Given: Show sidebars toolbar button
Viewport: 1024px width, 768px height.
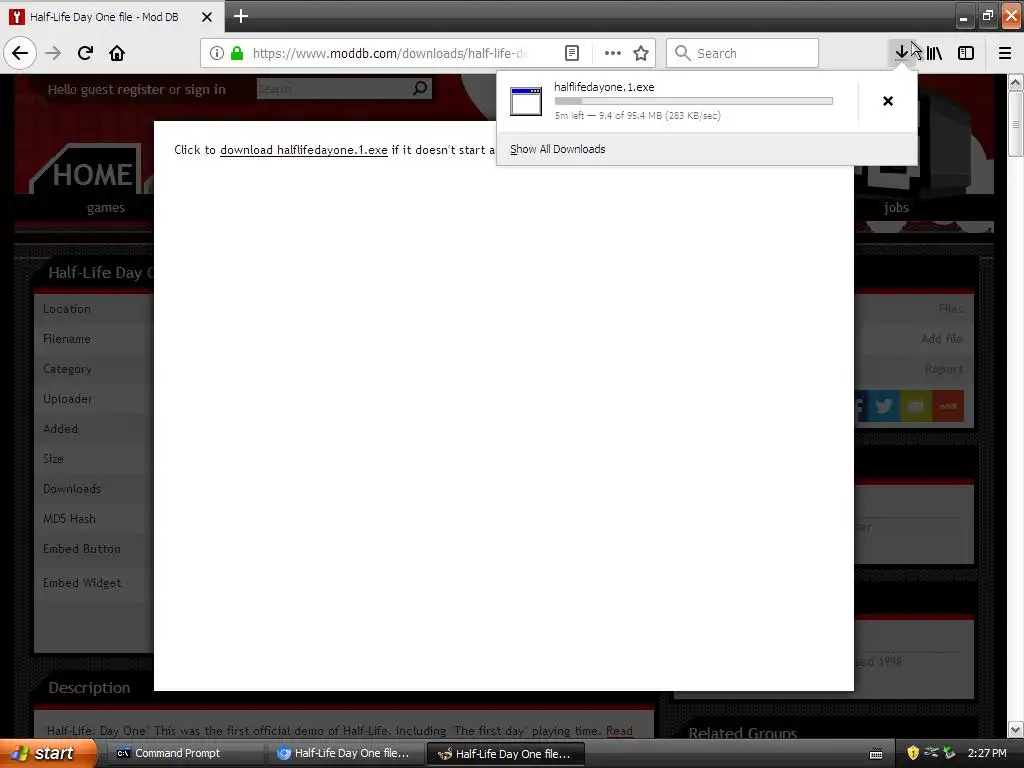Looking at the screenshot, I should coord(966,53).
